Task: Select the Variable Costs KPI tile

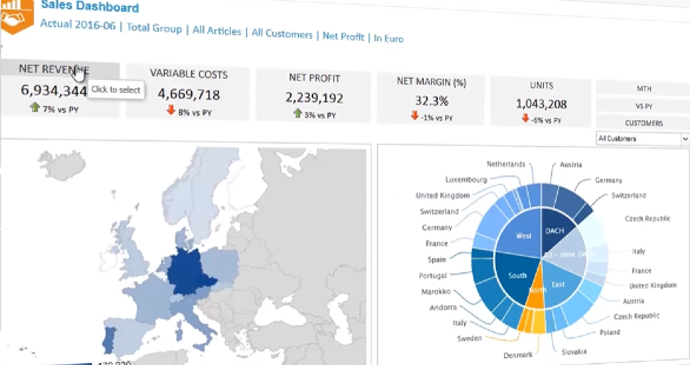Action: pyautogui.click(x=187, y=92)
